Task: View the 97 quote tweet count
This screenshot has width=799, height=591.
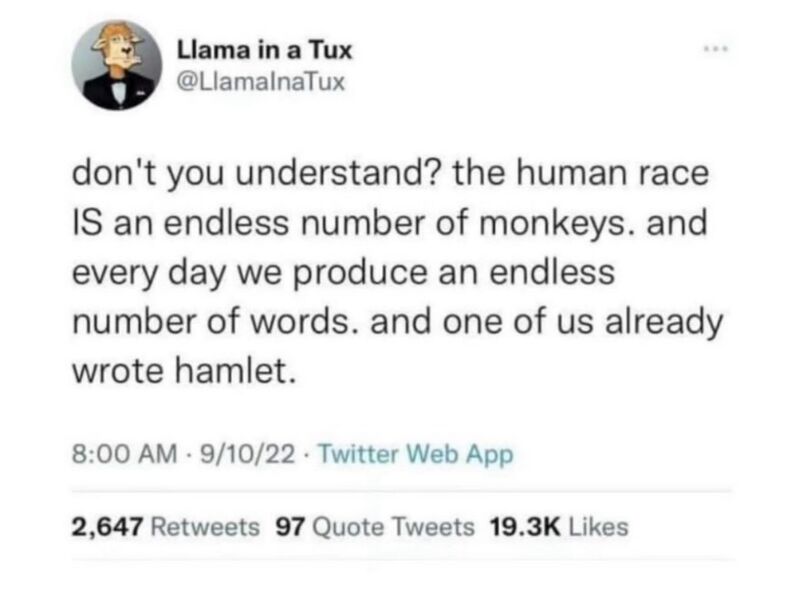Action: [x=290, y=527]
